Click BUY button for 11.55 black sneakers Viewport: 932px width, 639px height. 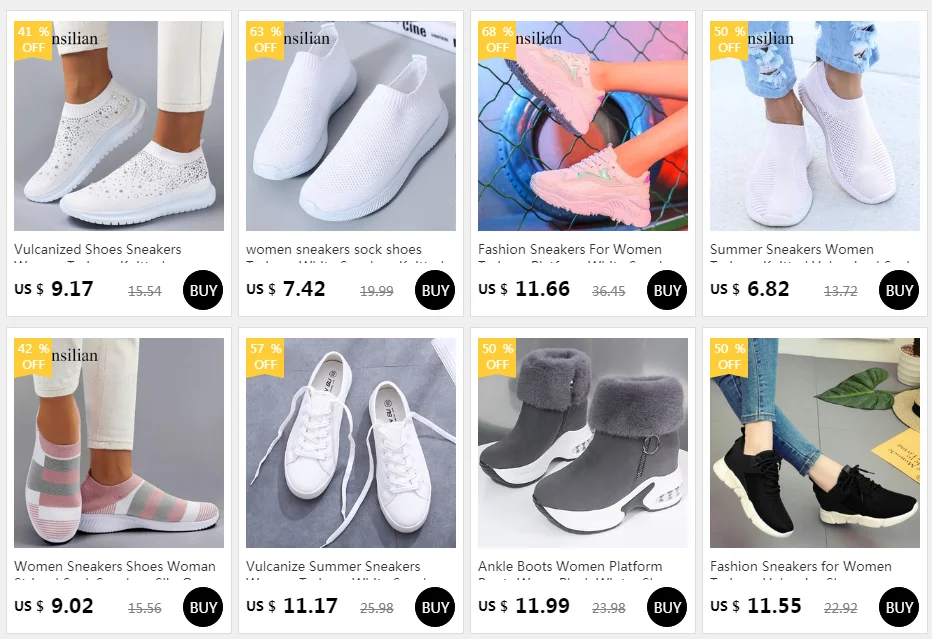coord(899,607)
